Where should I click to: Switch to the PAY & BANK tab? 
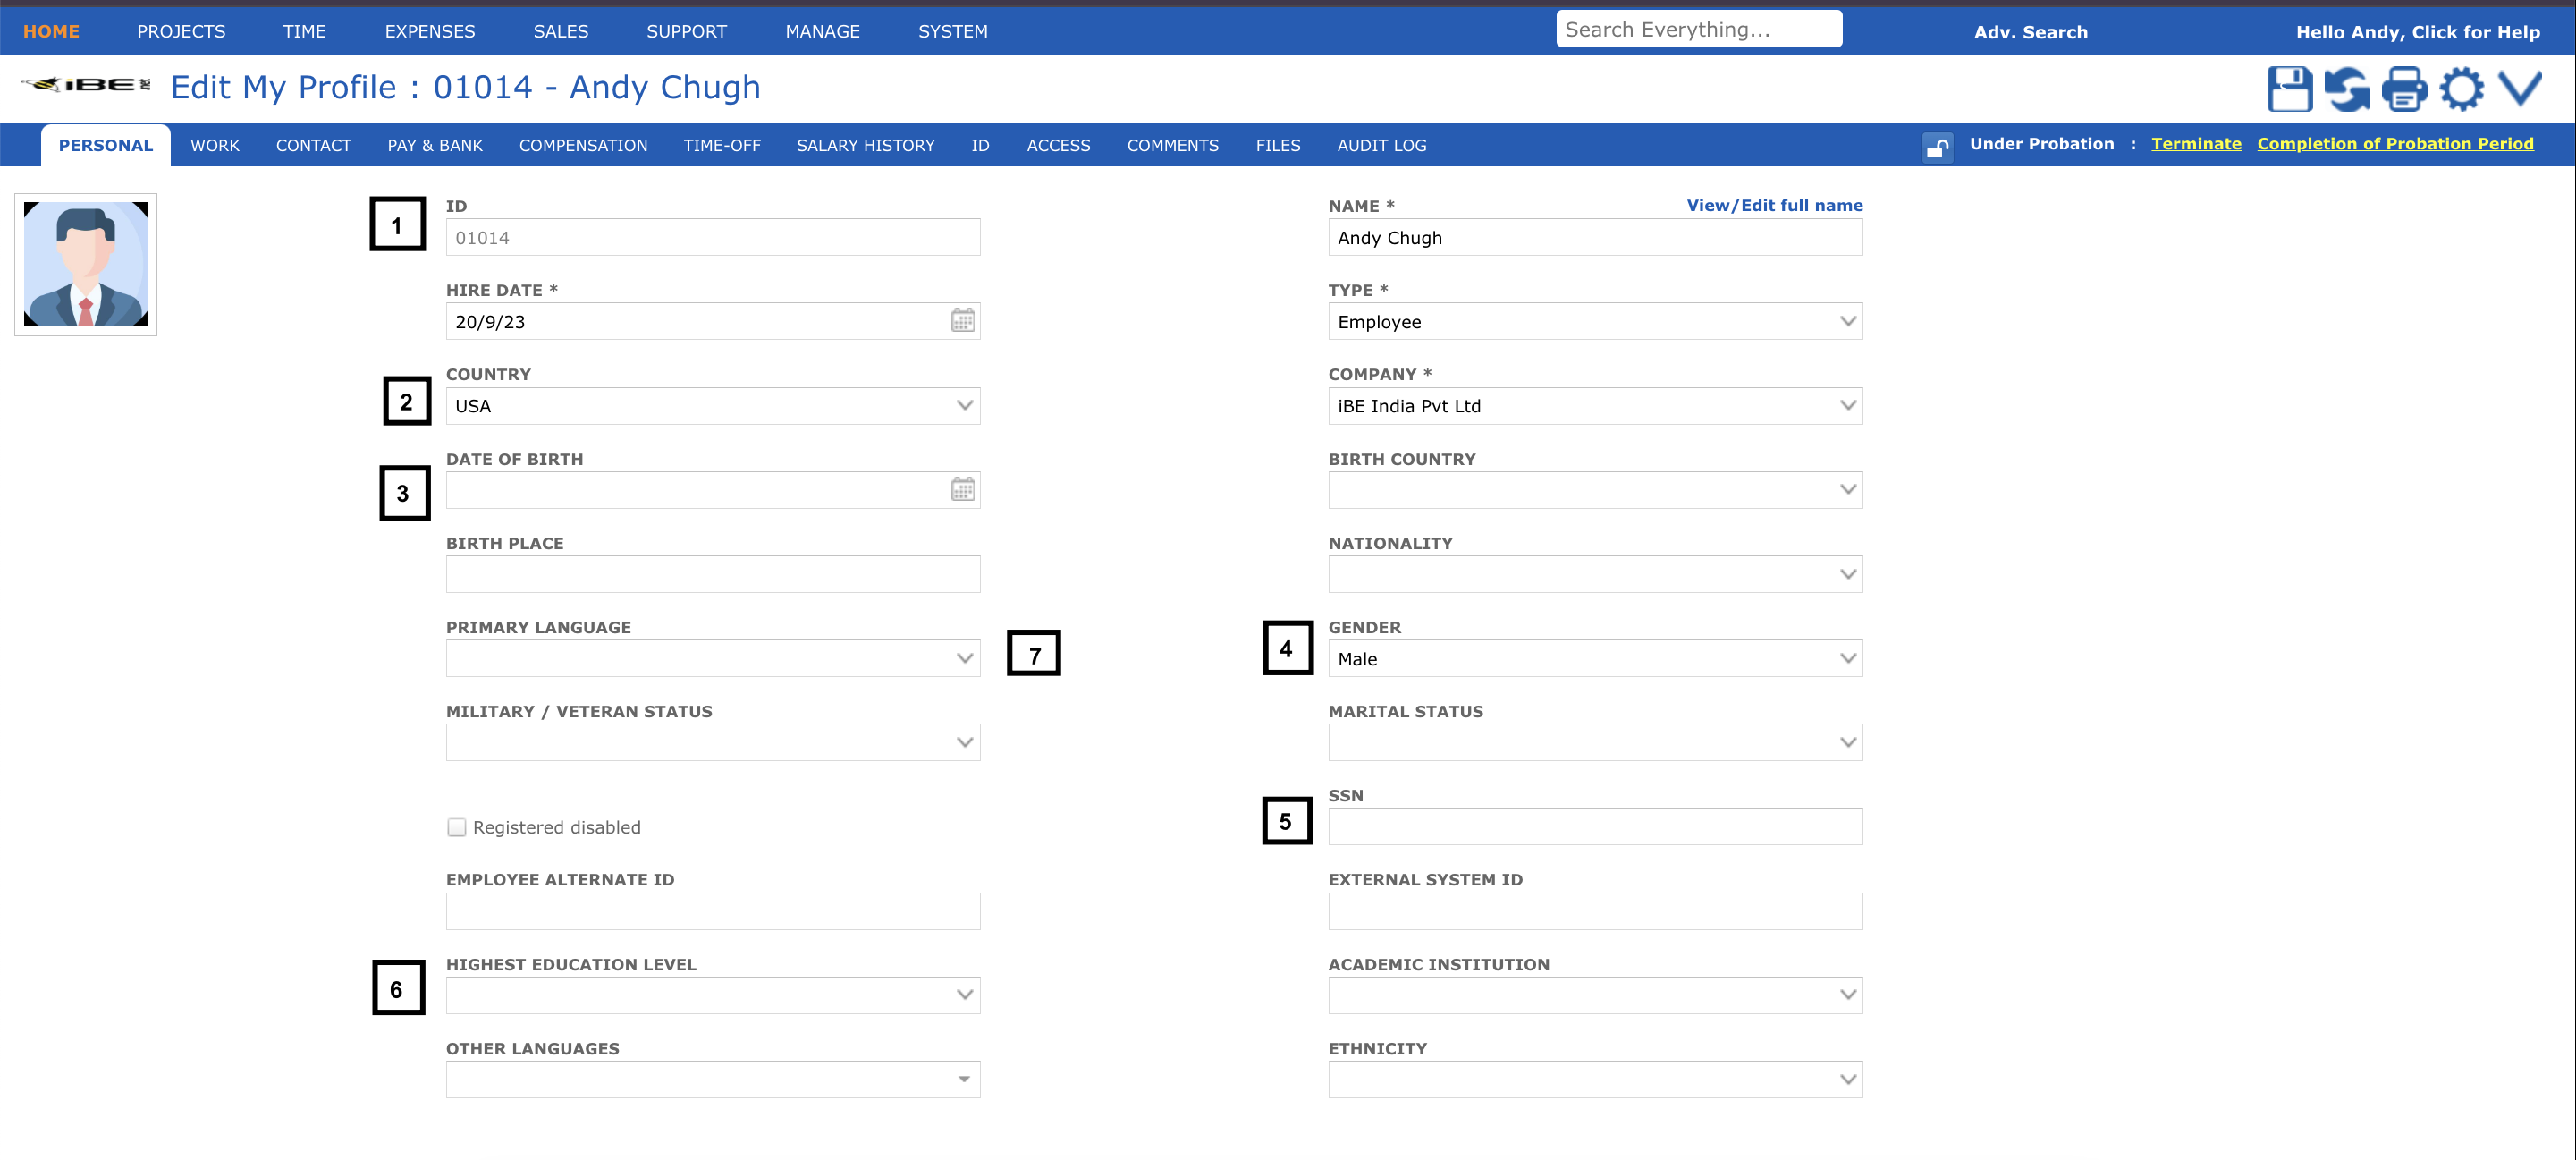[x=435, y=146]
